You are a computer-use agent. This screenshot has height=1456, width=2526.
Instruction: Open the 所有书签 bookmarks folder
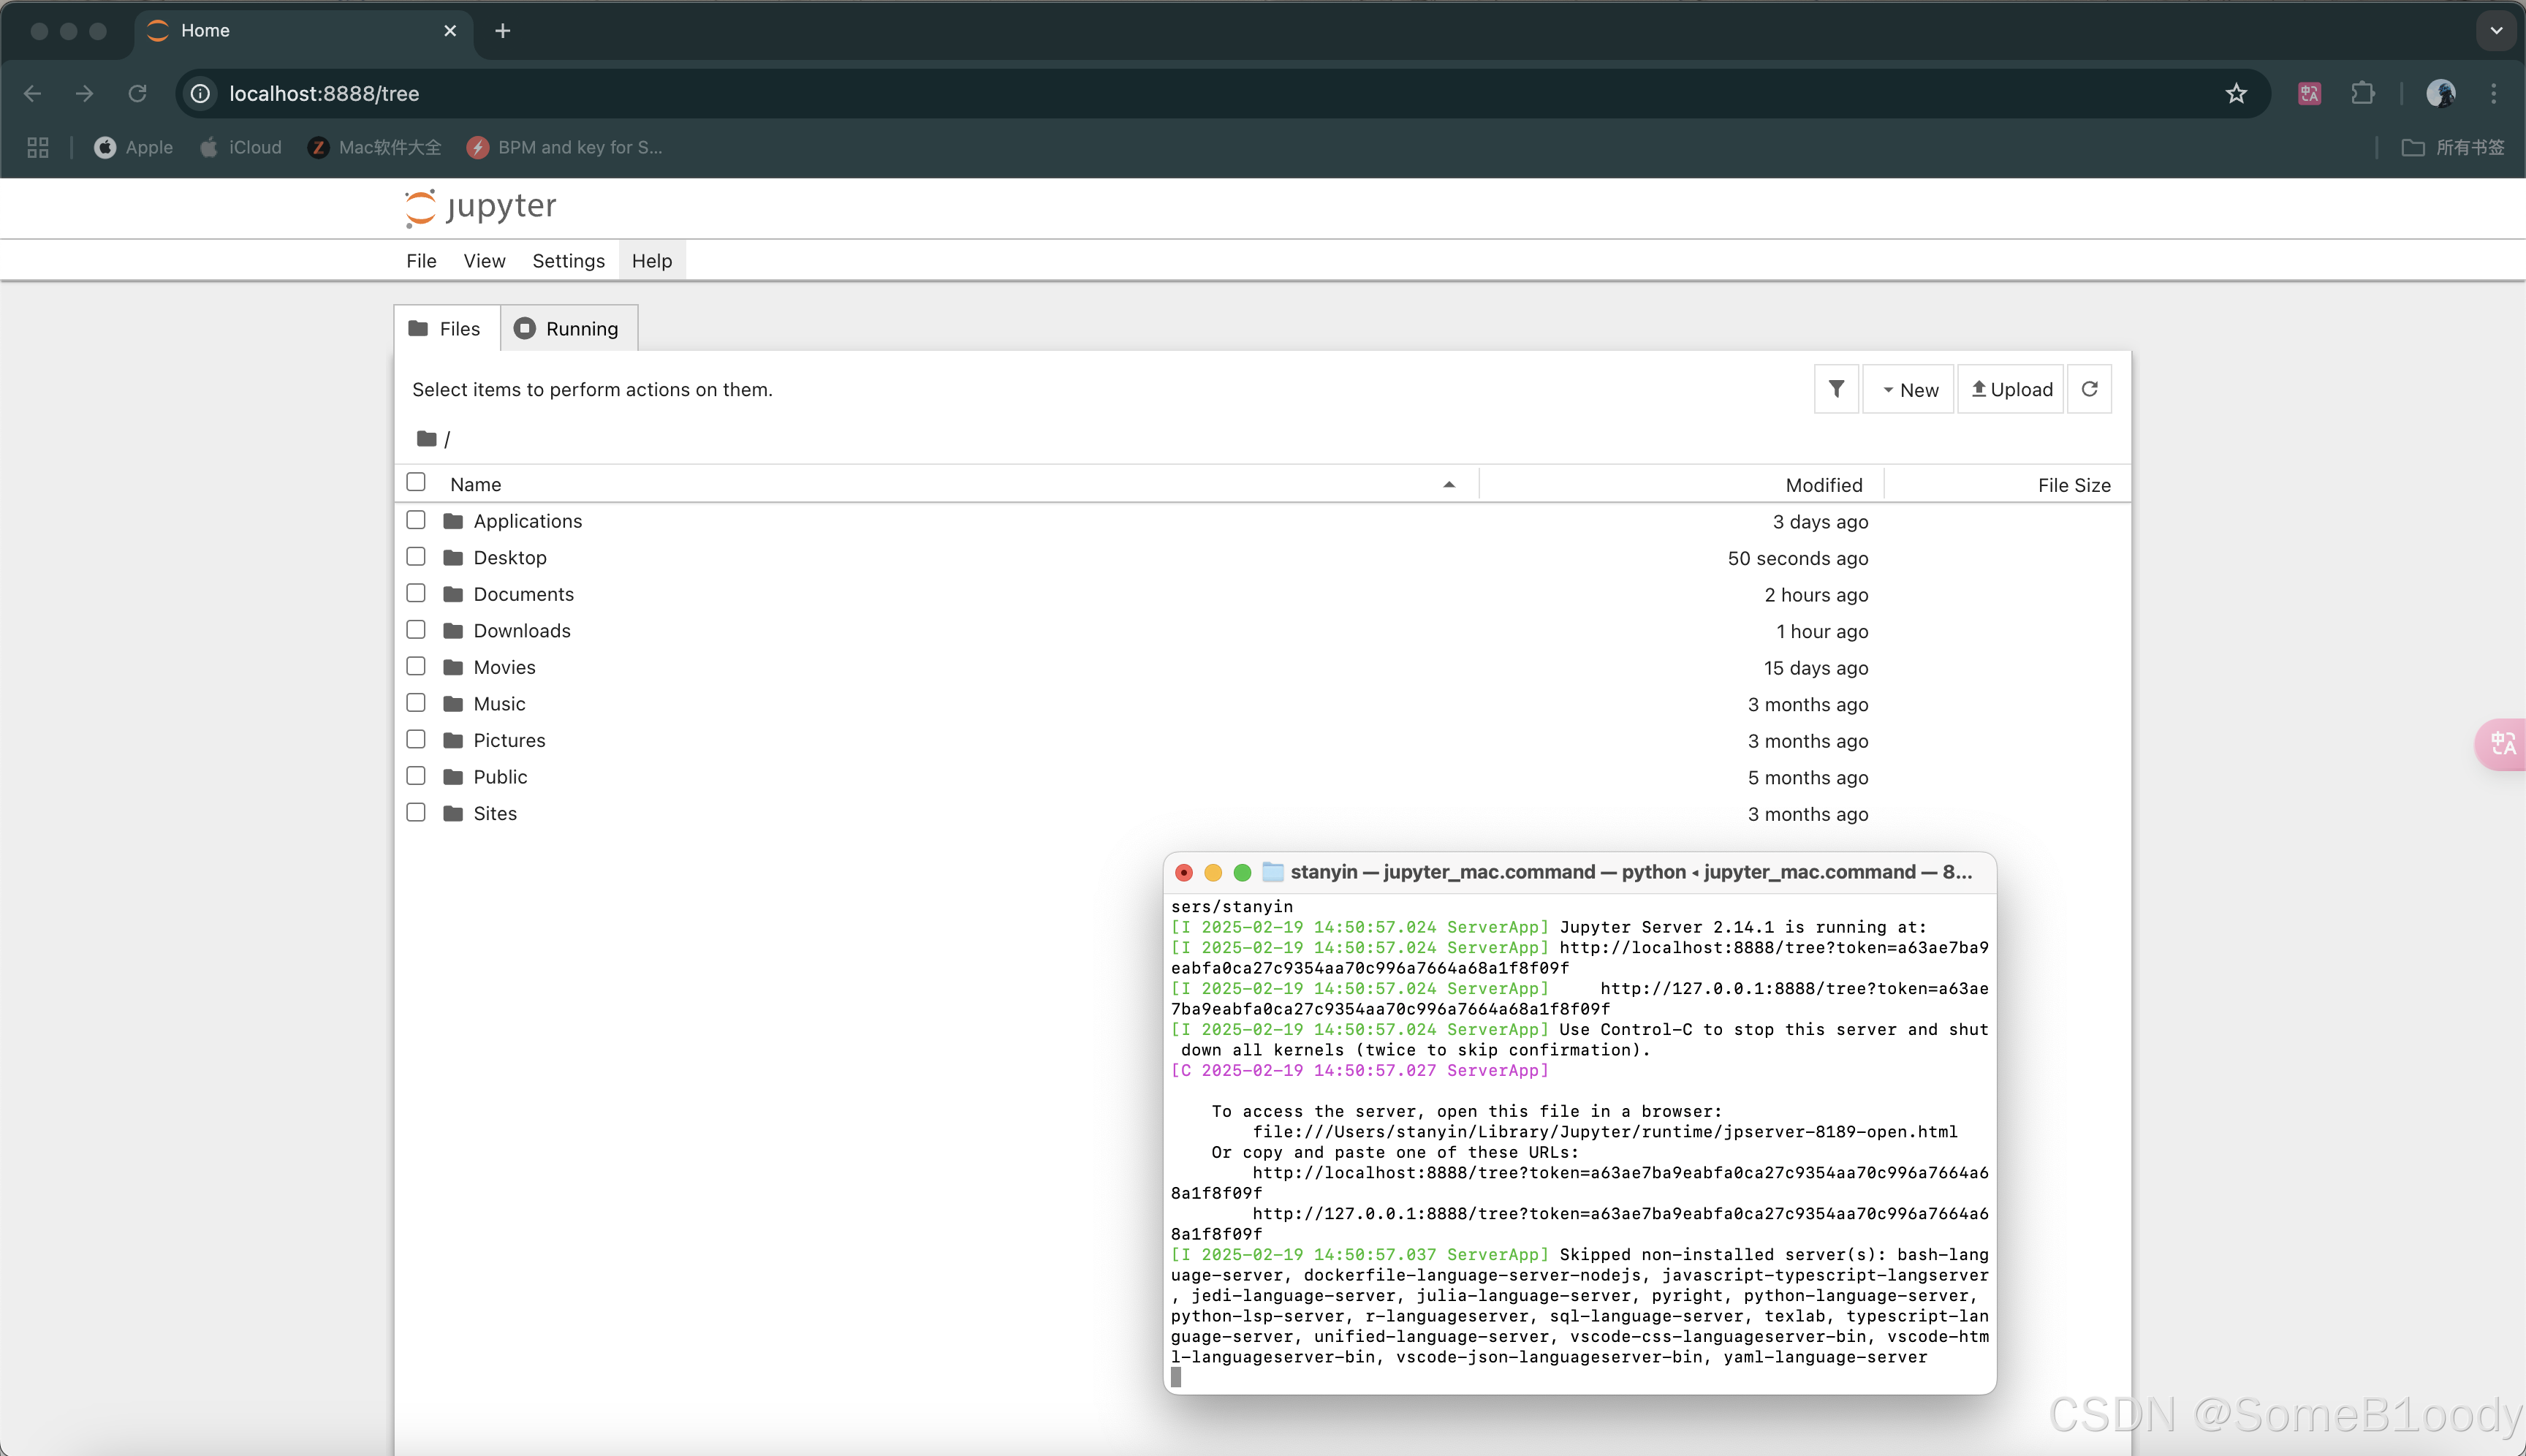[2453, 147]
